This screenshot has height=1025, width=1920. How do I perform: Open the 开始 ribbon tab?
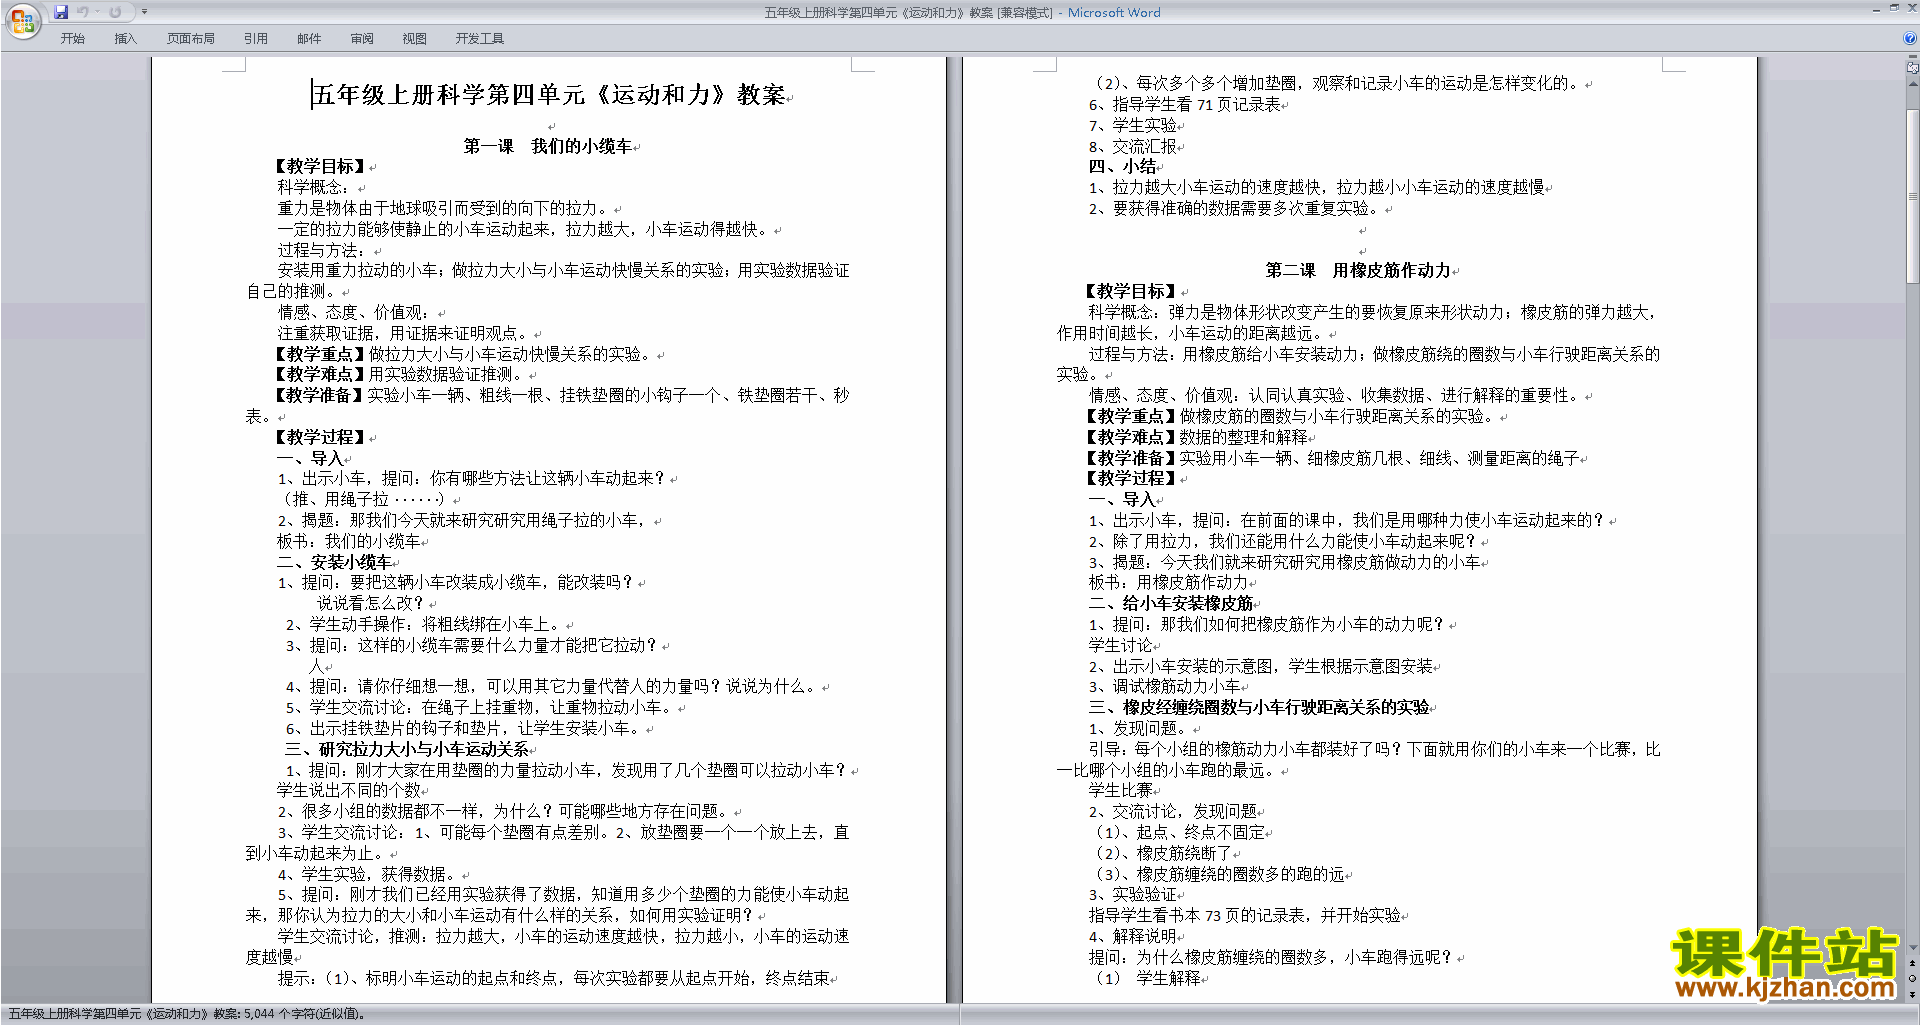tap(72, 39)
